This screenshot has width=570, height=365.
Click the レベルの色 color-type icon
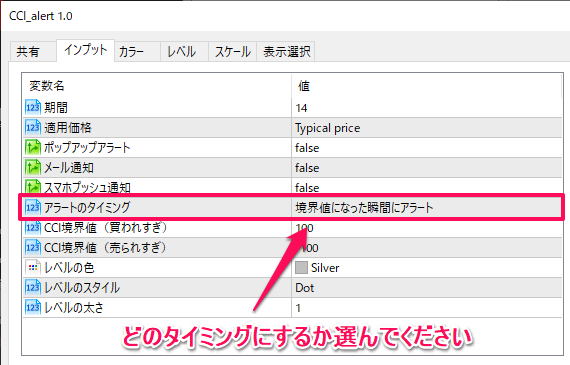coord(33,267)
